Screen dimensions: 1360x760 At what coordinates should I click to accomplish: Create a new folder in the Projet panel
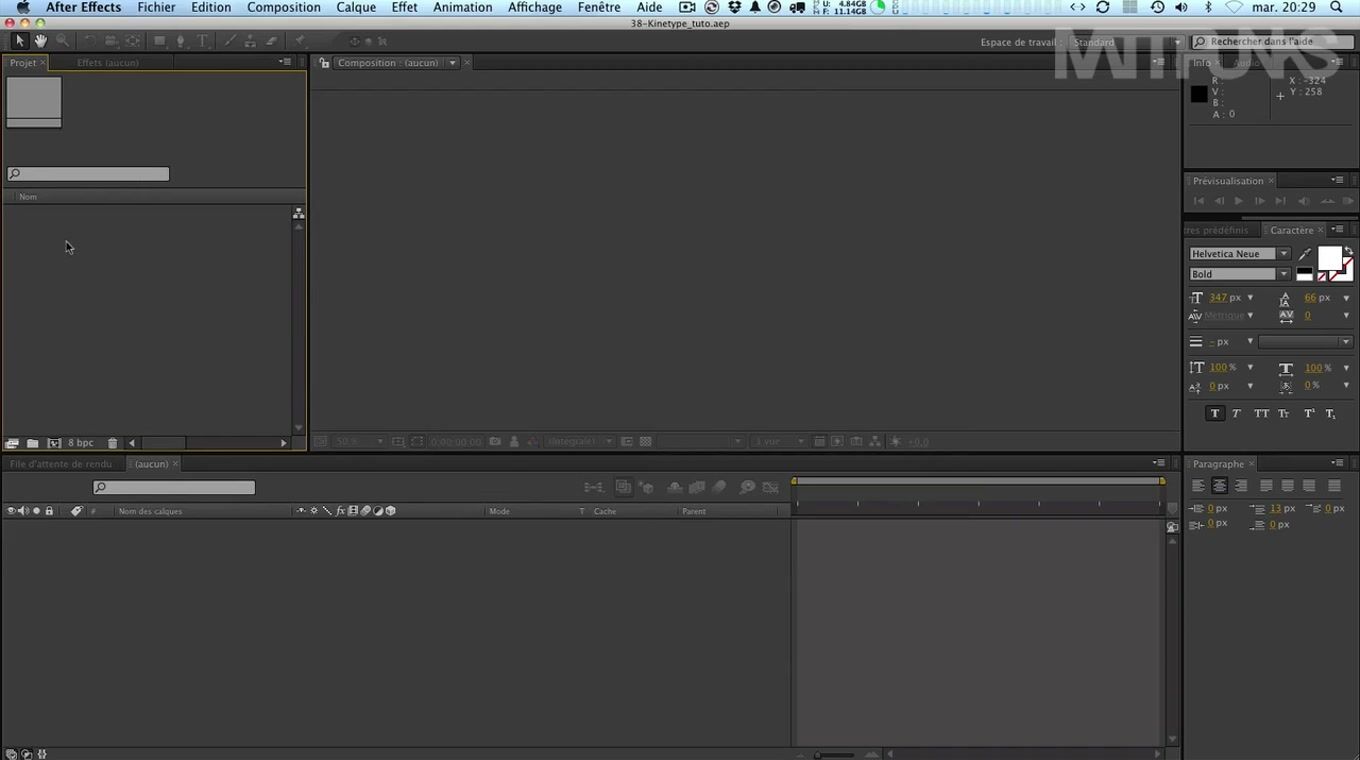tap(33, 443)
